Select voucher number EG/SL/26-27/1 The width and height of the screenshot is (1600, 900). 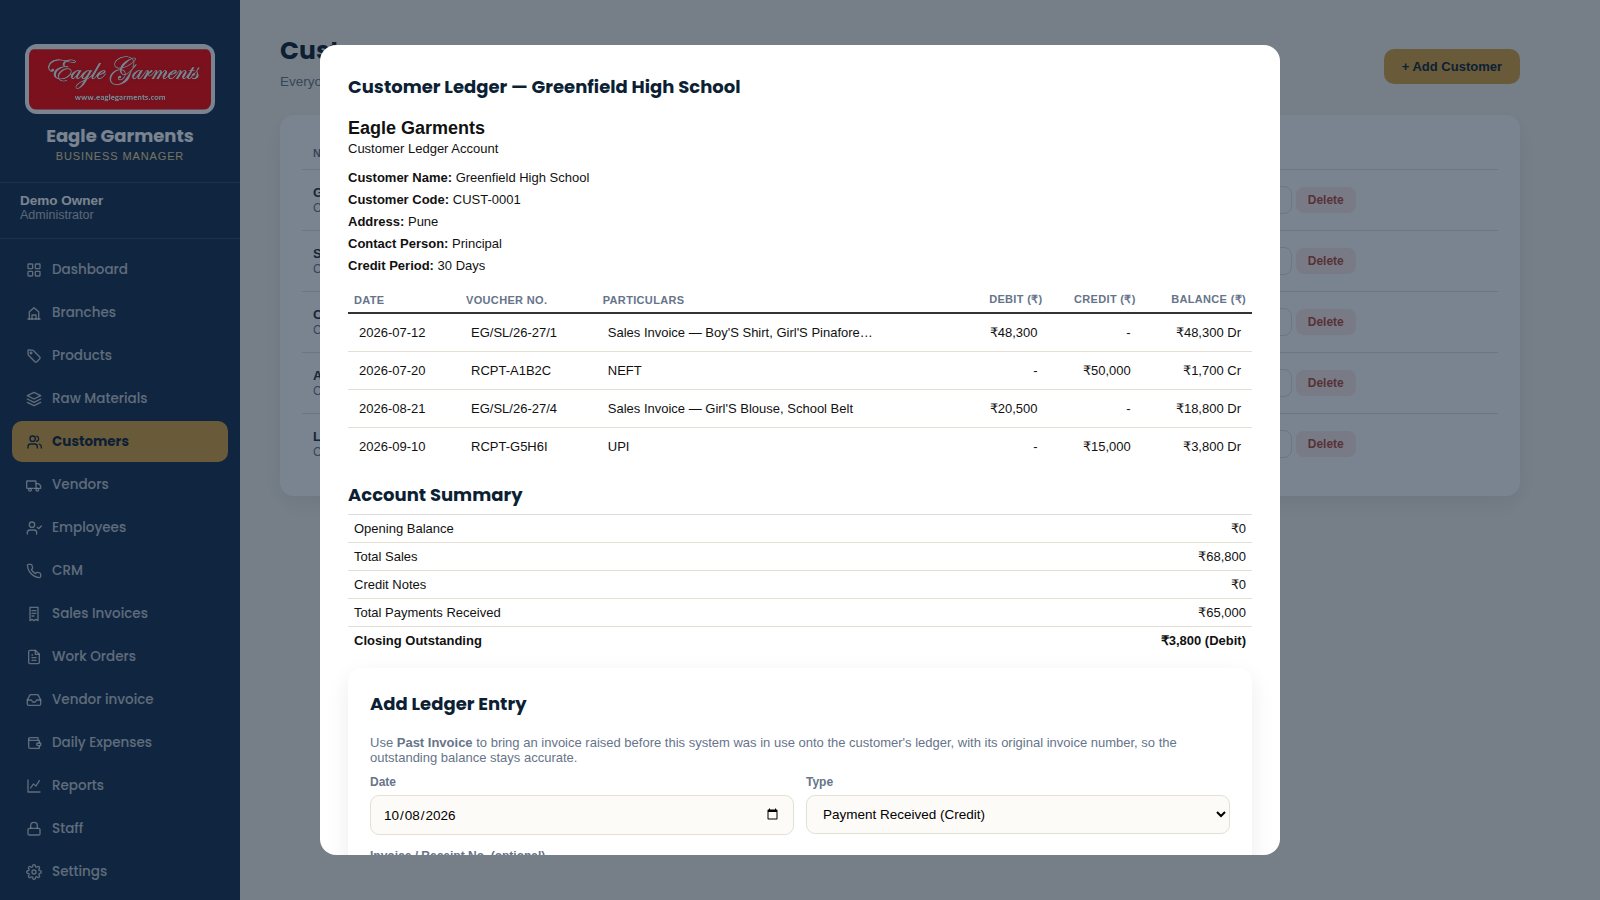coord(514,333)
